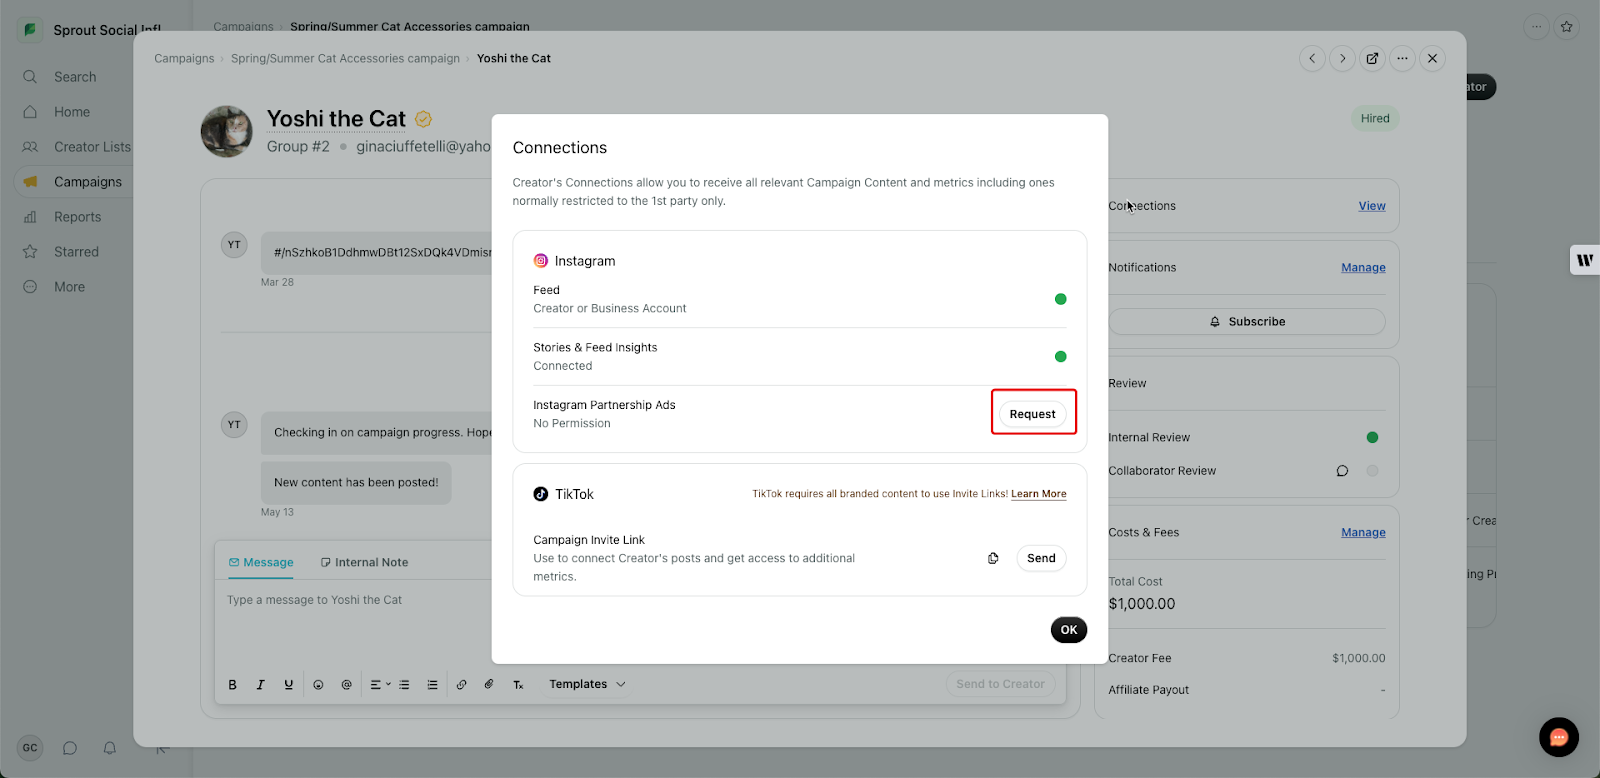Viewport: 1600px width, 778px height.
Task: Insert a hyperlink
Action: coord(461,685)
